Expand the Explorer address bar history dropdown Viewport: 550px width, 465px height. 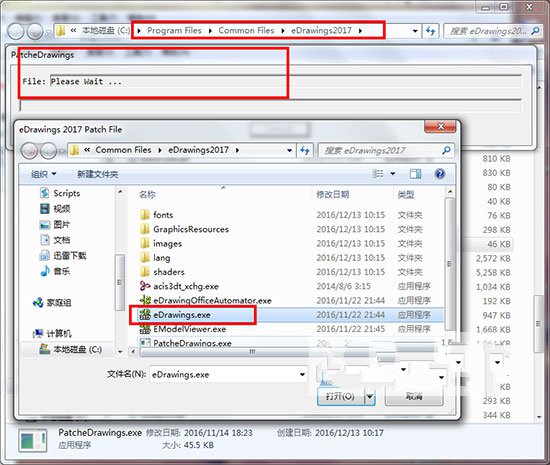(415, 31)
